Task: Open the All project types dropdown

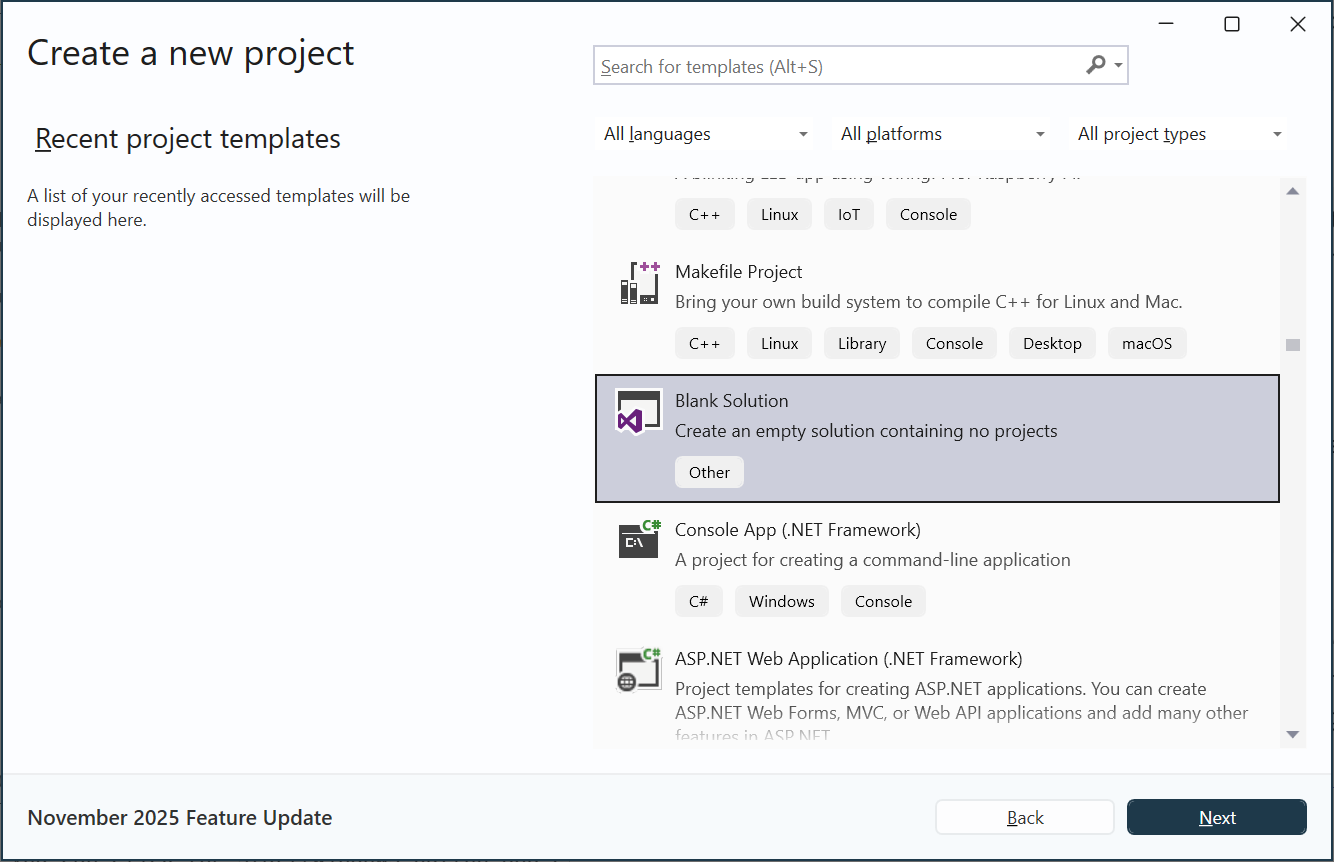Action: [1180, 134]
